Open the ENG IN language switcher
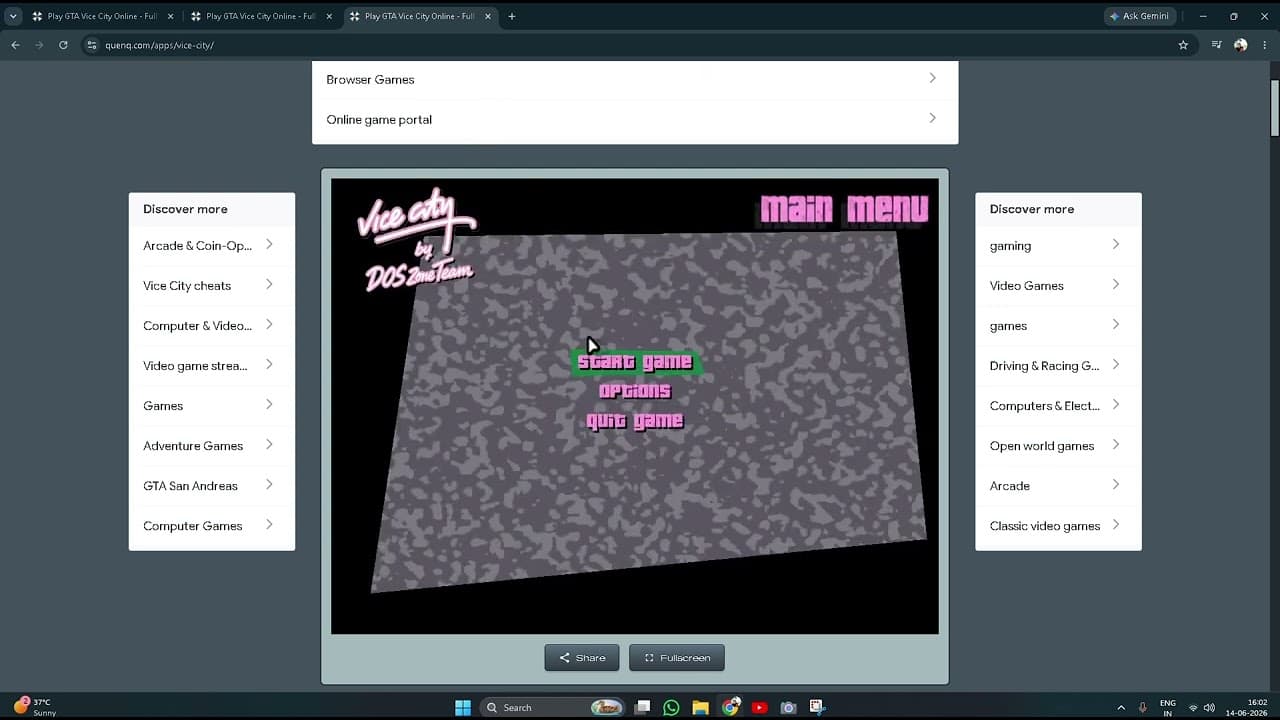1280x720 pixels. (1167, 707)
